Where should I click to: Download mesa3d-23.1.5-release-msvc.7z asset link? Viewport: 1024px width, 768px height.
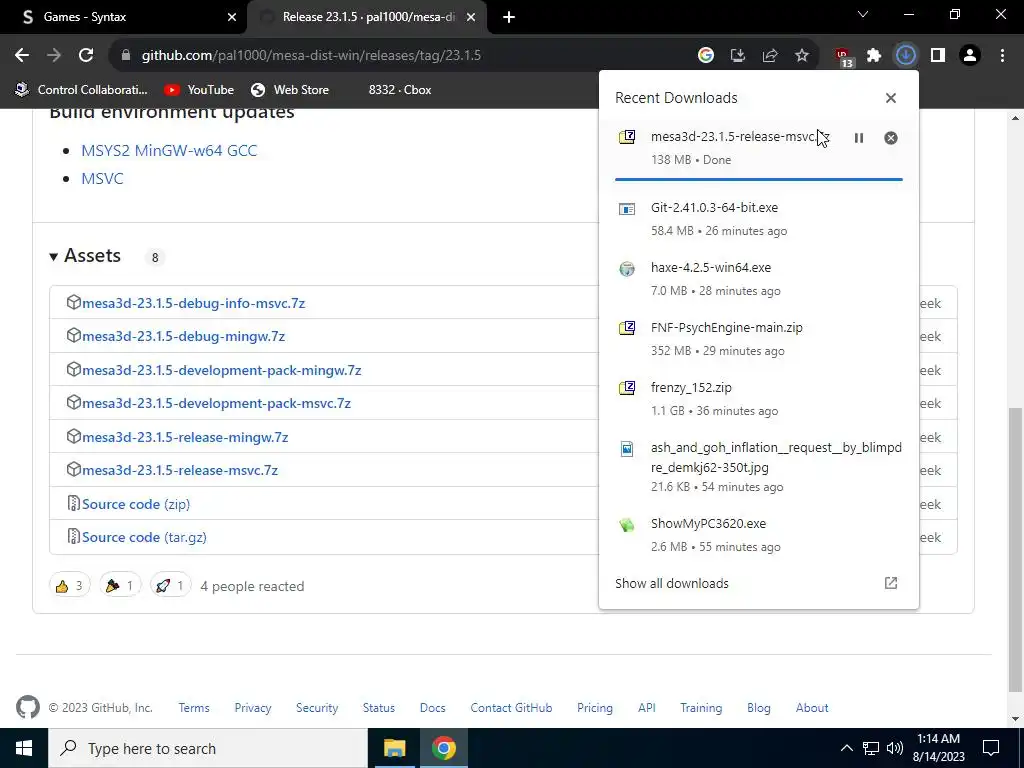180,470
